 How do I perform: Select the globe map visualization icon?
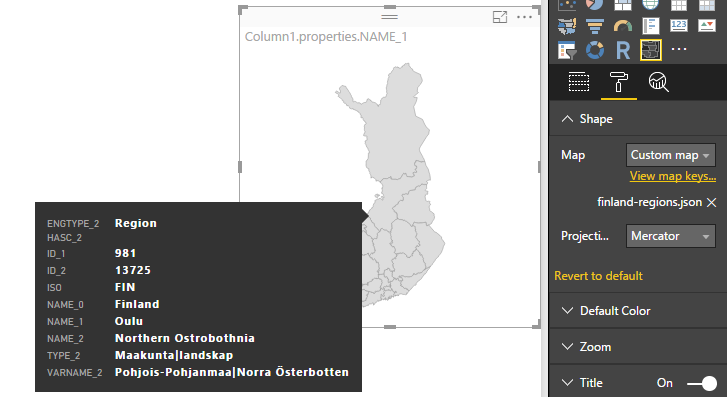pos(650,5)
